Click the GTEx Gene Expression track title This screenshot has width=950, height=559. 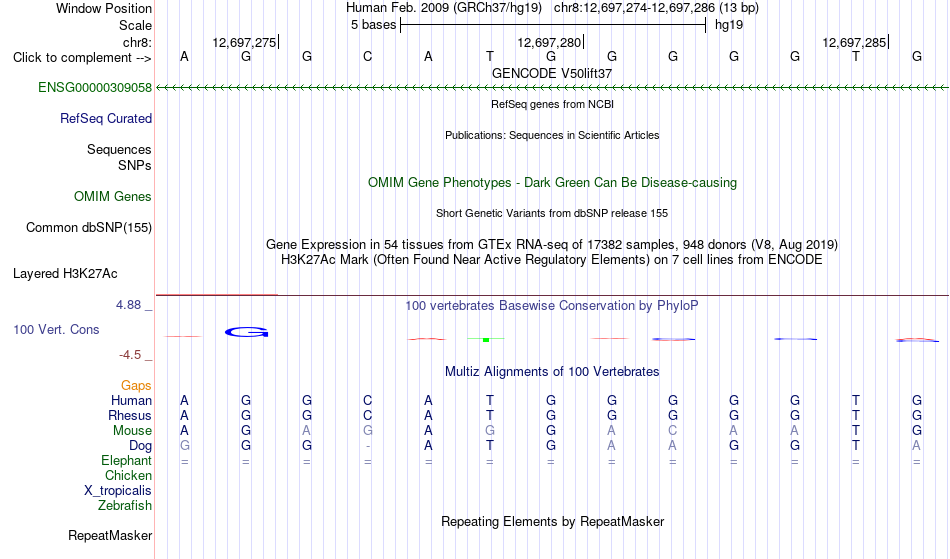coord(552,245)
